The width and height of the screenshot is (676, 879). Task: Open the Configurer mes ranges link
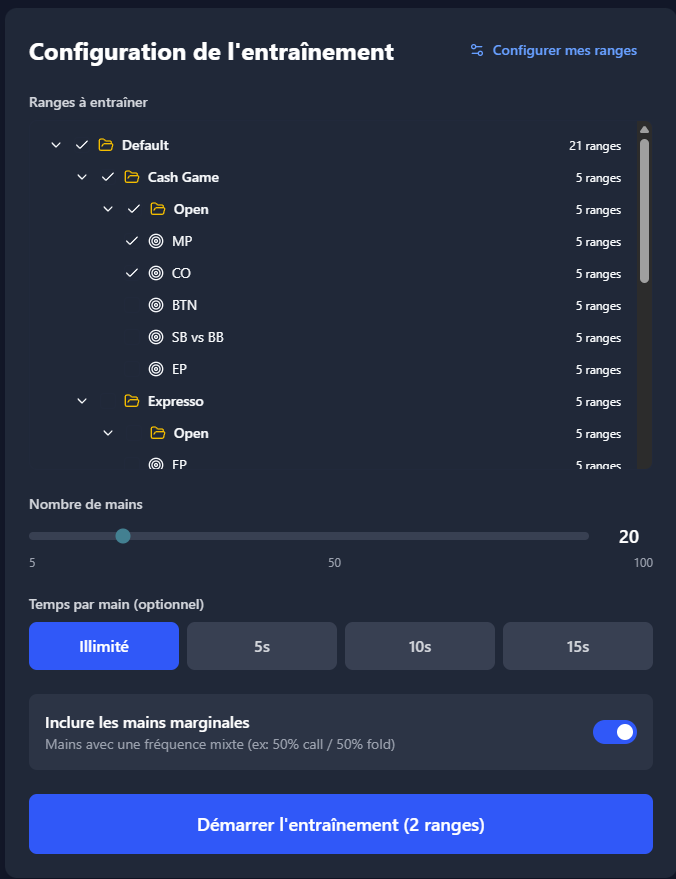[564, 50]
